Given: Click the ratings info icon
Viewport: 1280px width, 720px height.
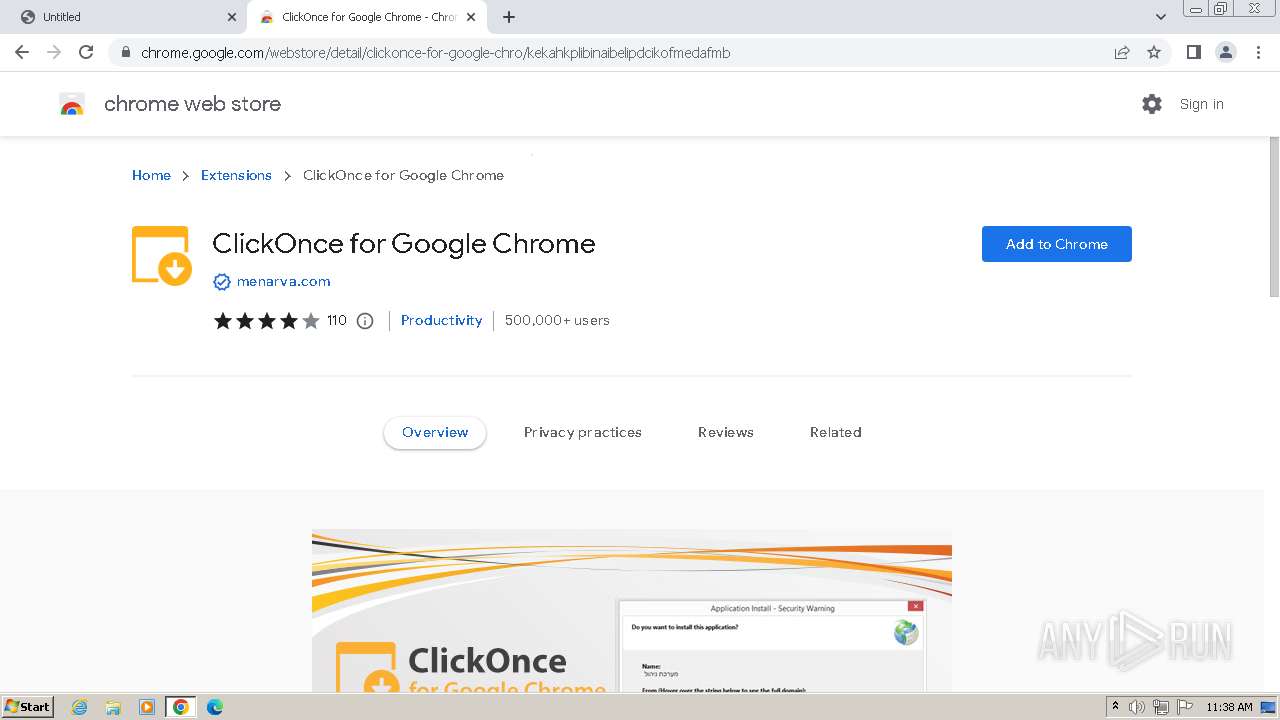Looking at the screenshot, I should (365, 321).
